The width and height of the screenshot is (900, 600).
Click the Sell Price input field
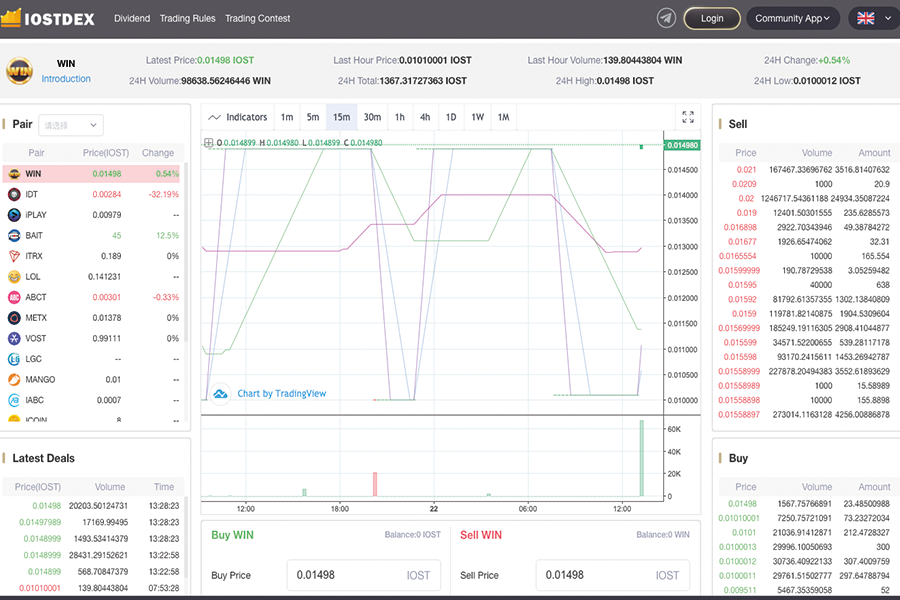click(x=613, y=575)
